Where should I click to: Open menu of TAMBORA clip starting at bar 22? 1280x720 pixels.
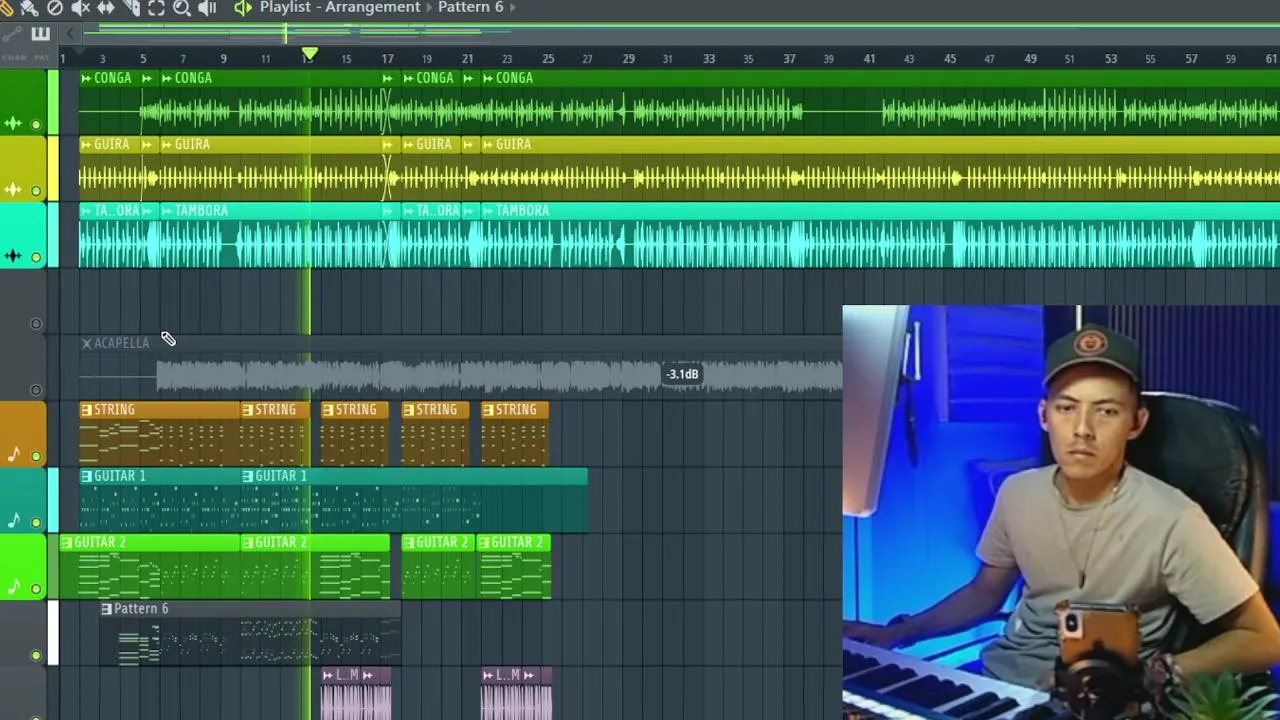(488, 211)
